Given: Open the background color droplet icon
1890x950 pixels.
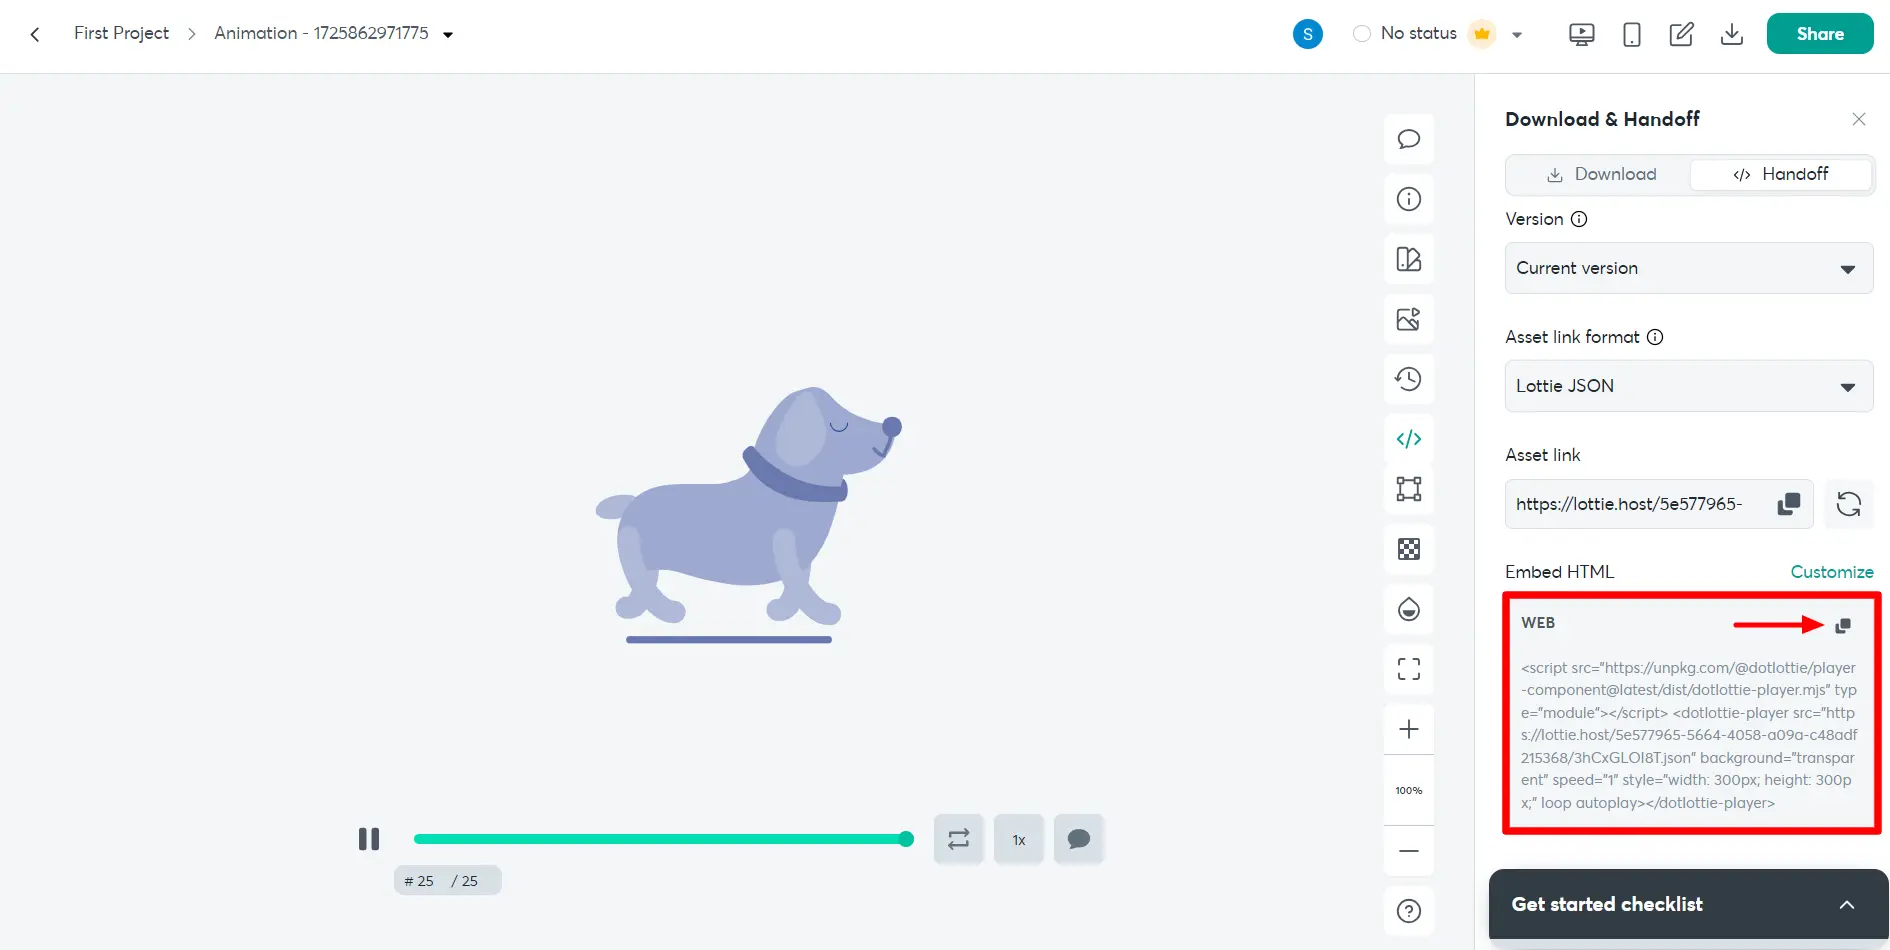Looking at the screenshot, I should point(1409,609).
